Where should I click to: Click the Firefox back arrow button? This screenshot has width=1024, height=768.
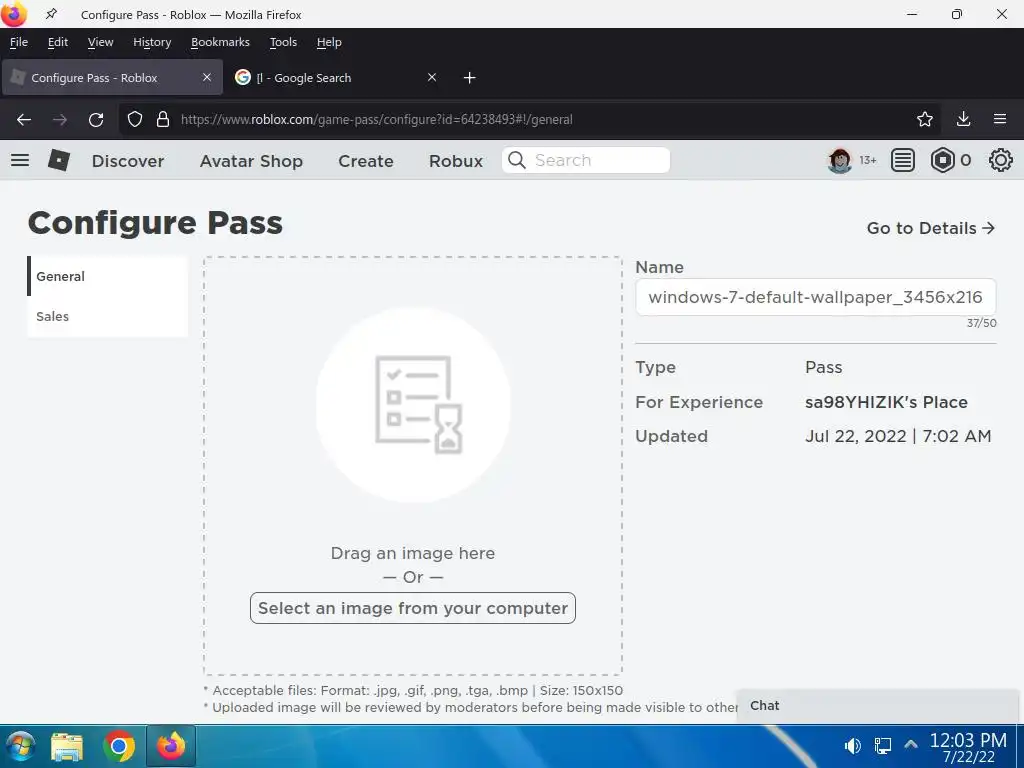(x=24, y=120)
